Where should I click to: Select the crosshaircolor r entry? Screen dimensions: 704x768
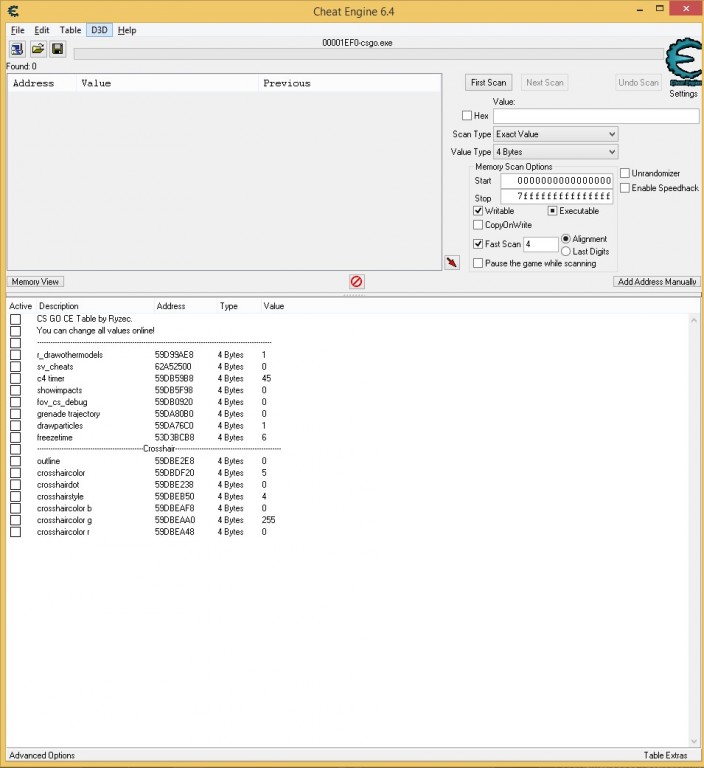click(x=63, y=531)
